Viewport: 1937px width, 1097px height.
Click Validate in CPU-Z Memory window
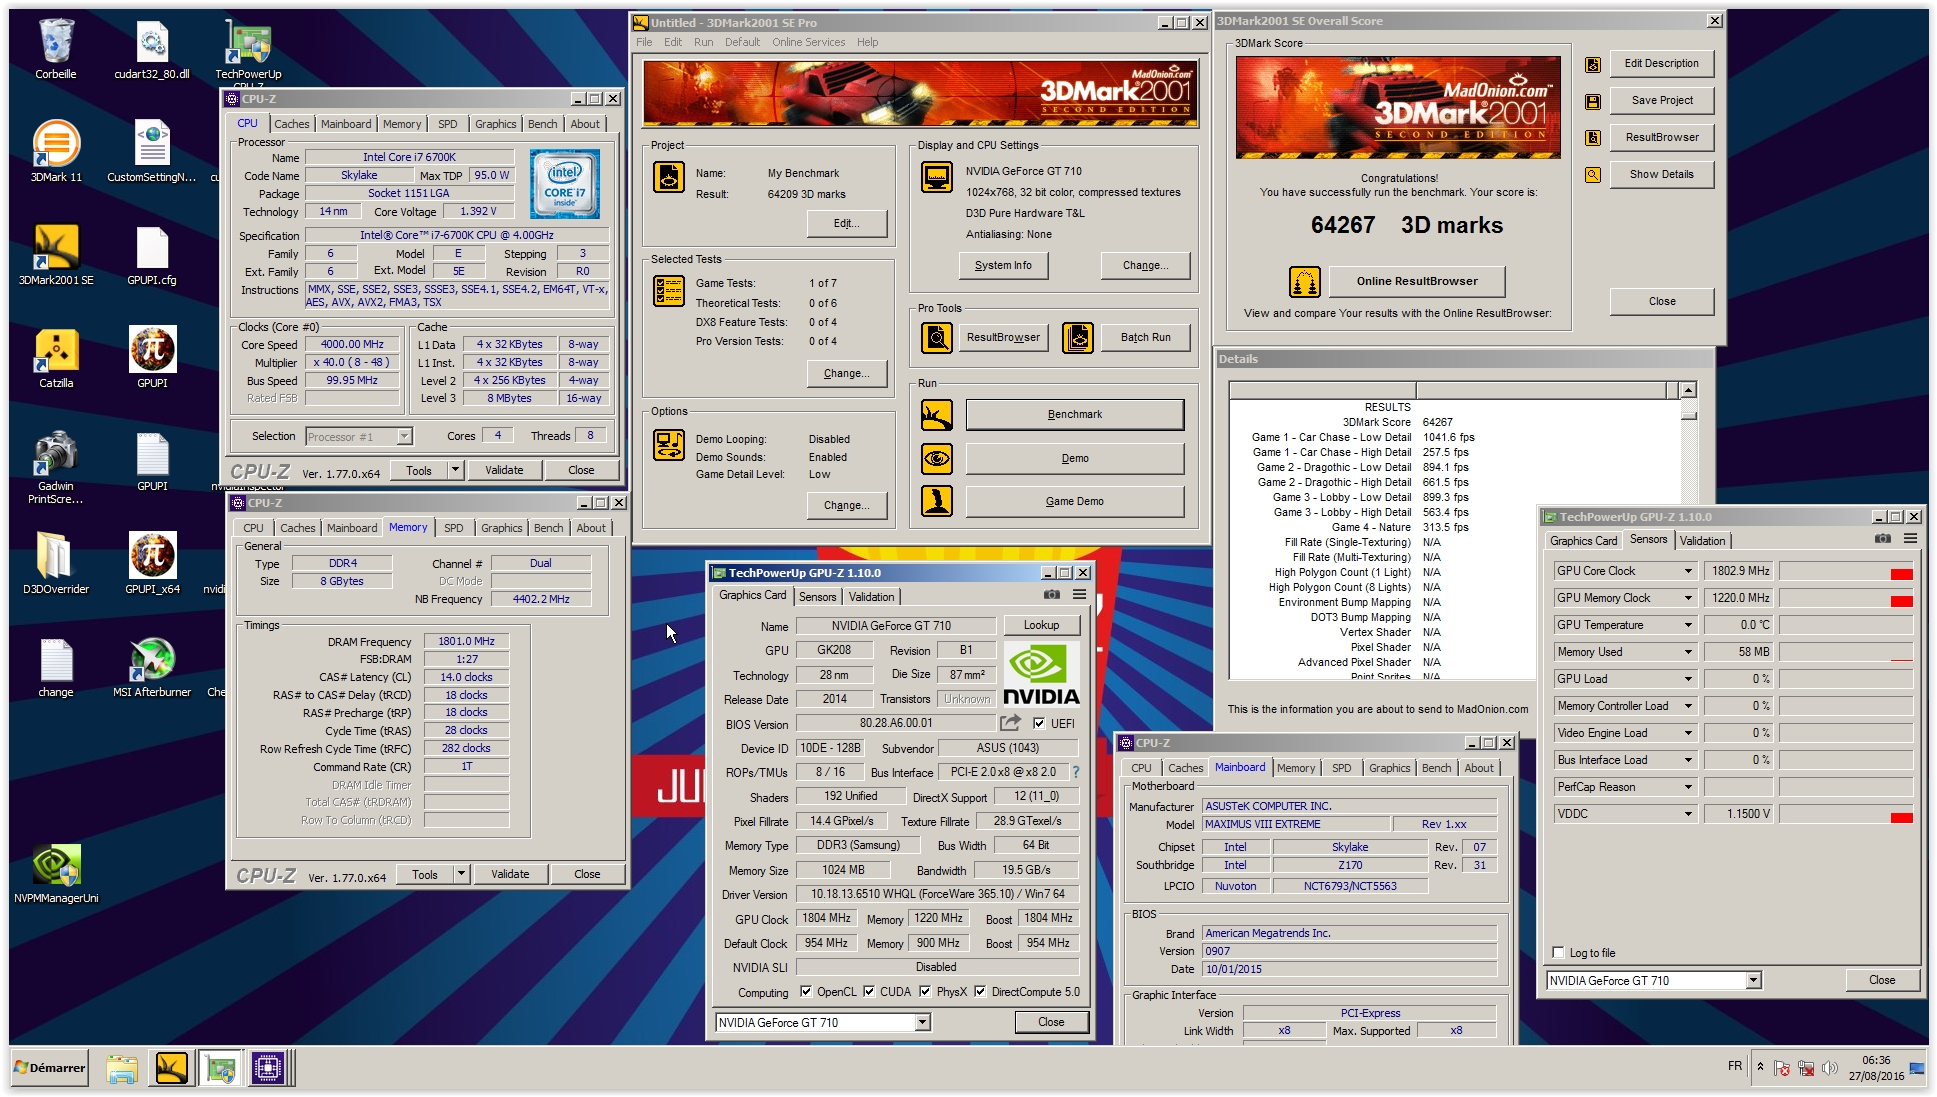[510, 875]
